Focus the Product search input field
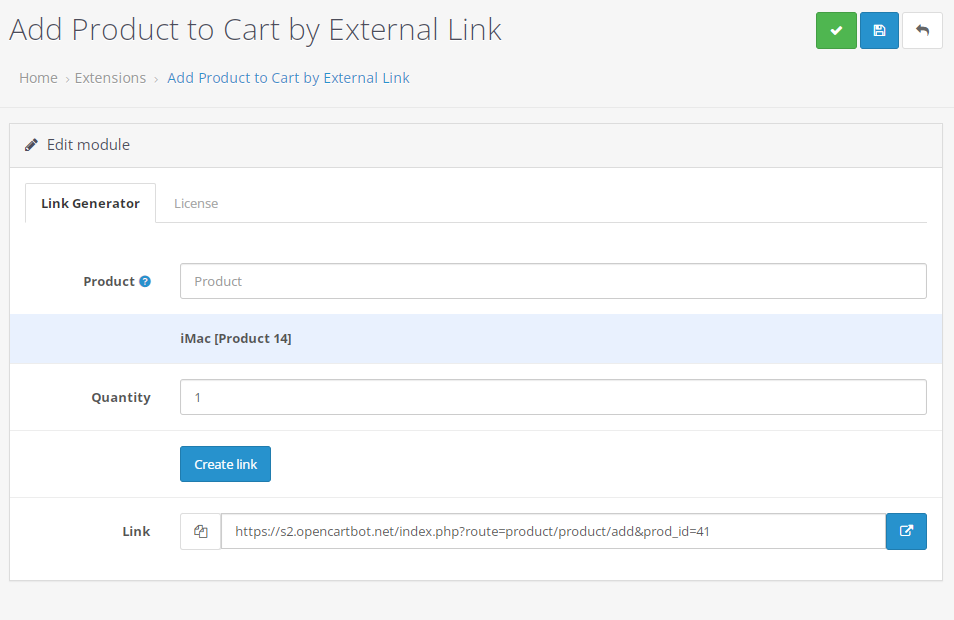The image size is (954, 620). pyautogui.click(x=553, y=281)
